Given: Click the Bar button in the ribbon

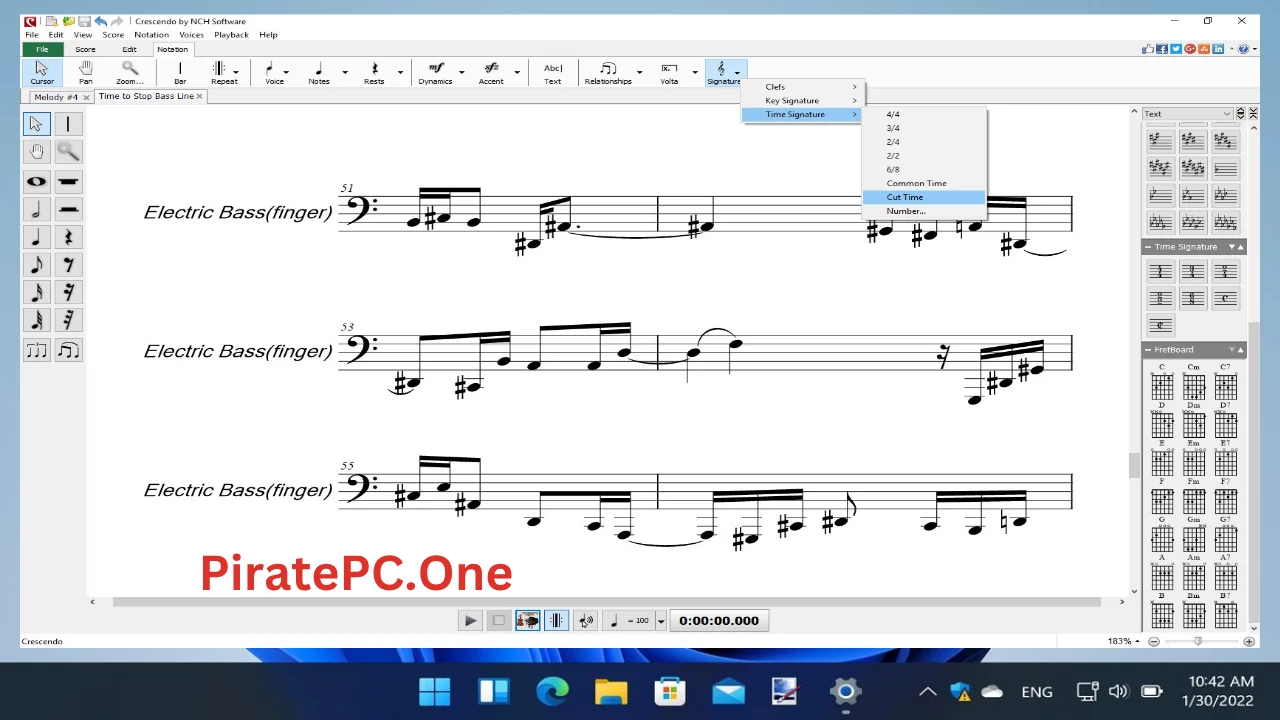Looking at the screenshot, I should 180,72.
